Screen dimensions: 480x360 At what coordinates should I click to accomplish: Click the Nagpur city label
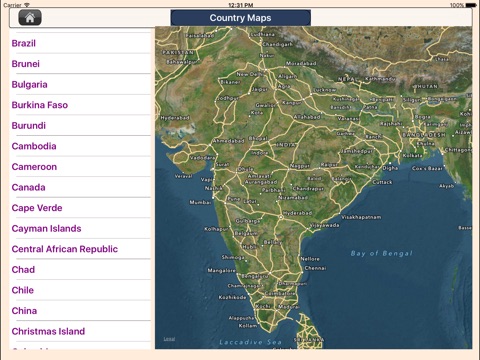click(x=300, y=166)
